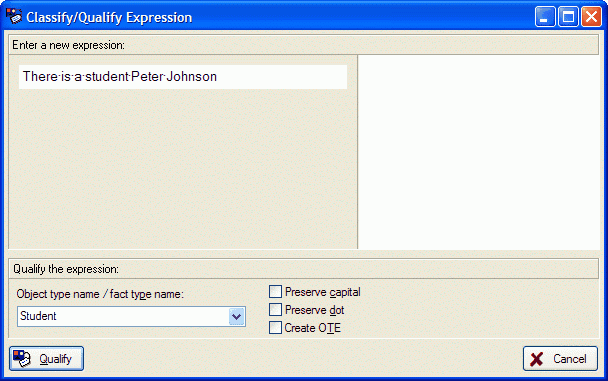The height and width of the screenshot is (381, 608).
Task: Click the expression text 'There is a student Peter Johnson'
Action: (x=120, y=76)
